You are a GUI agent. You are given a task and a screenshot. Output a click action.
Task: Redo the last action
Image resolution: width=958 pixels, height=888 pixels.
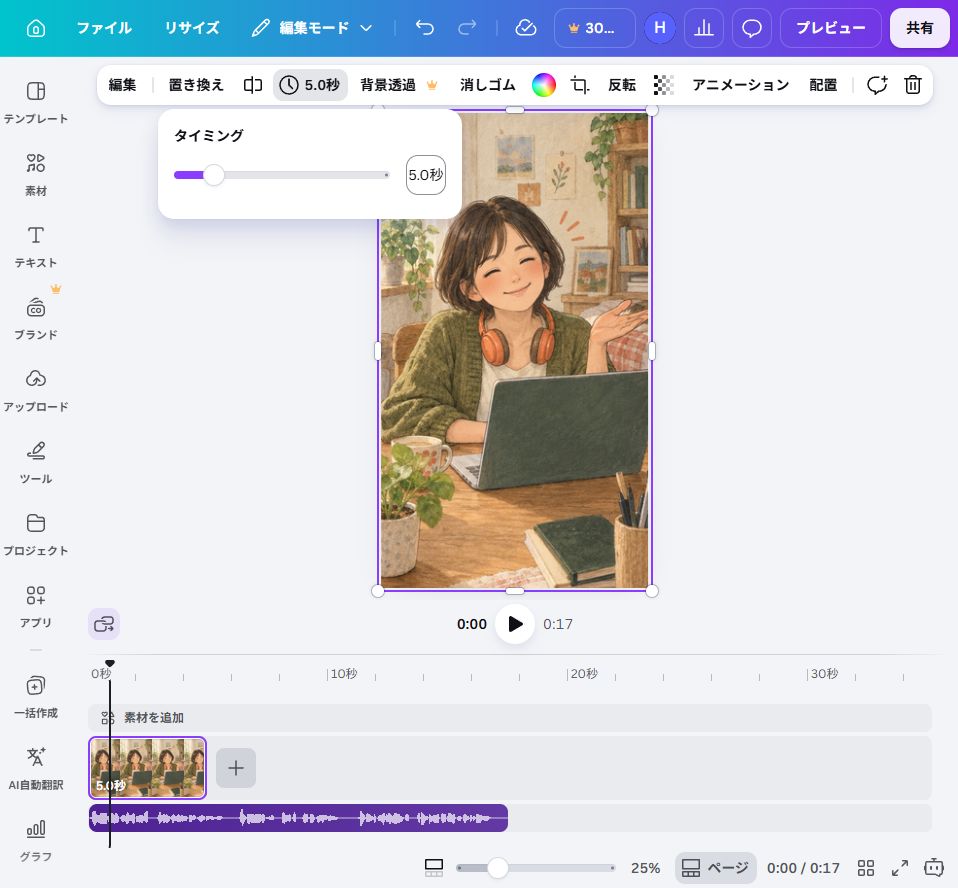click(x=467, y=28)
